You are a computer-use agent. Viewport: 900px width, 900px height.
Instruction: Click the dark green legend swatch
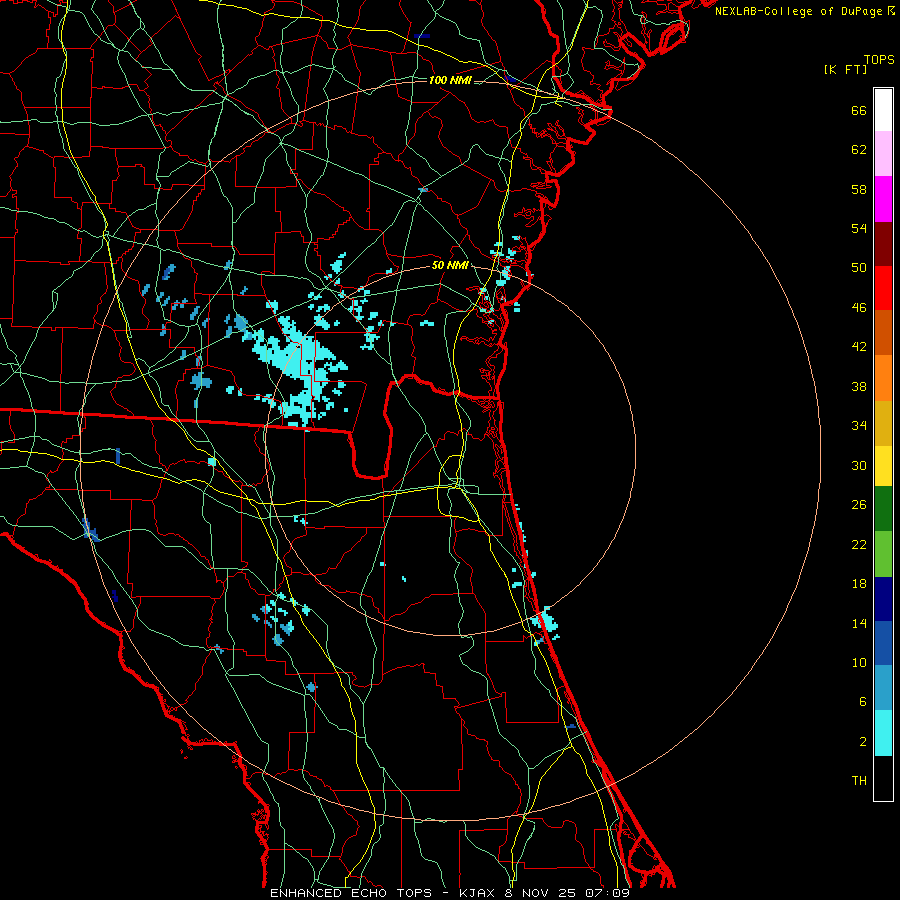[x=883, y=509]
